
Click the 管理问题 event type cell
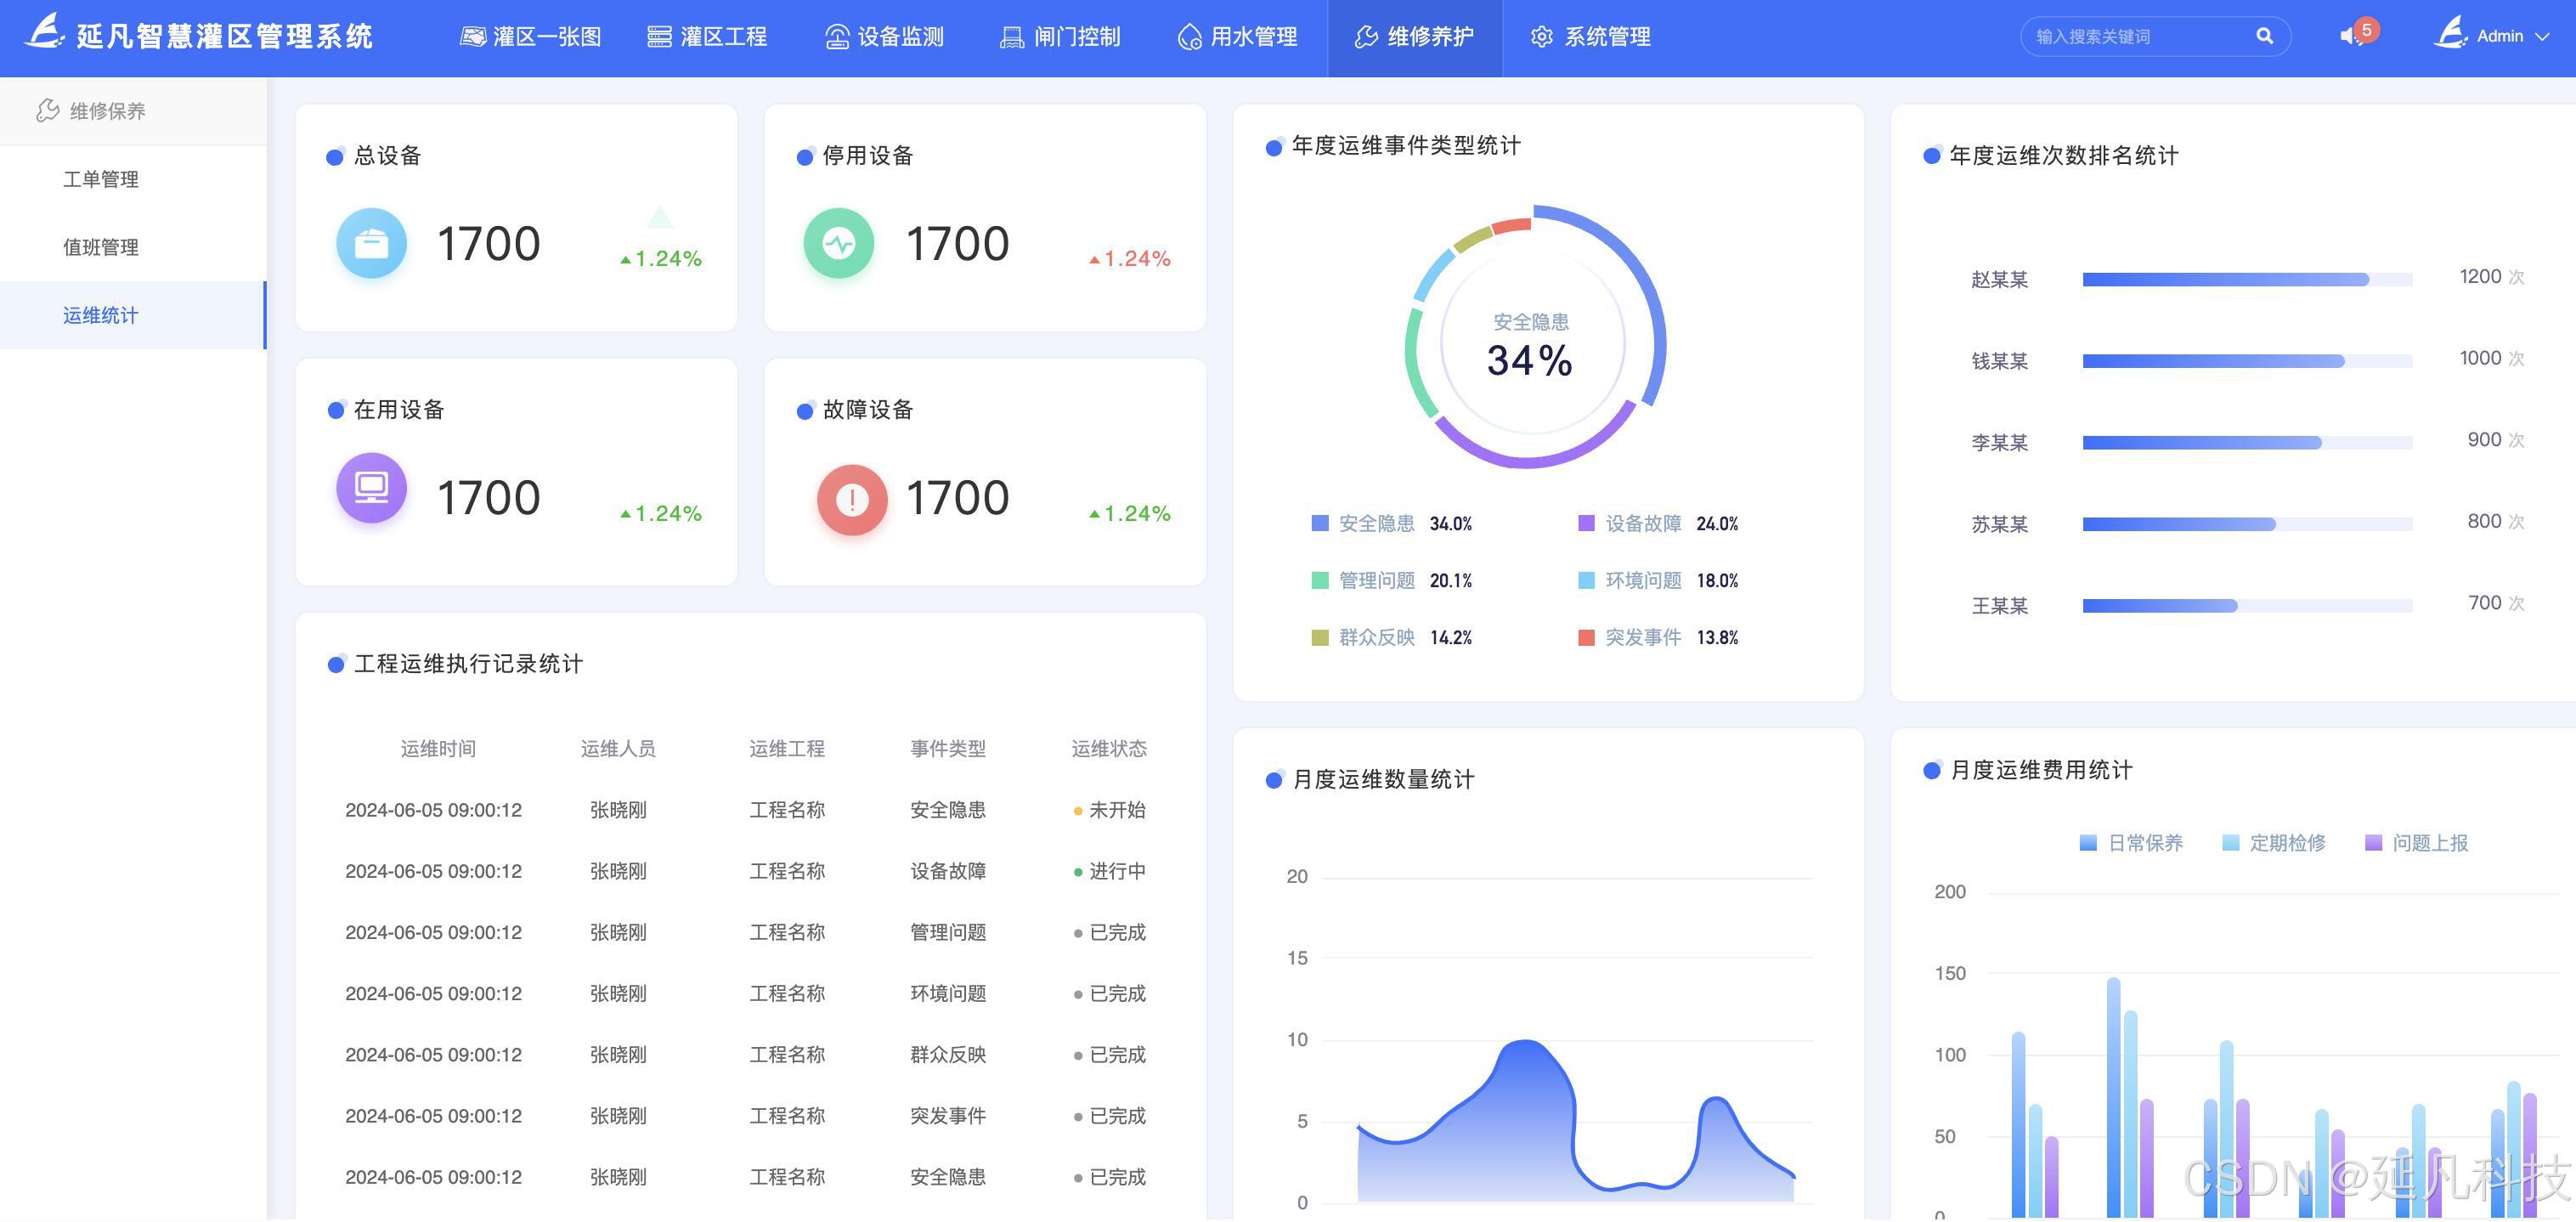[948, 932]
